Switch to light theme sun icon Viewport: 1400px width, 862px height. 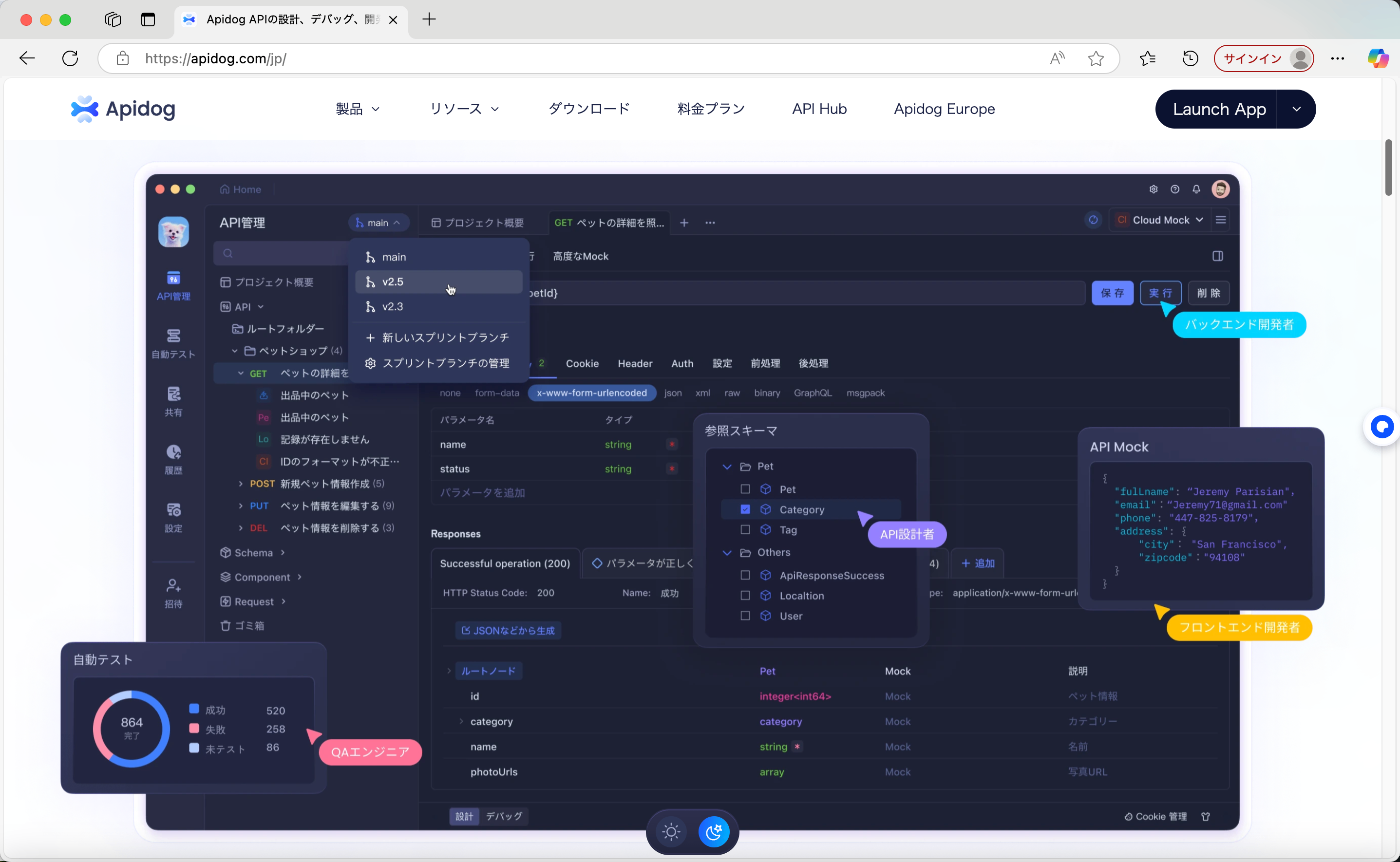pos(671,832)
